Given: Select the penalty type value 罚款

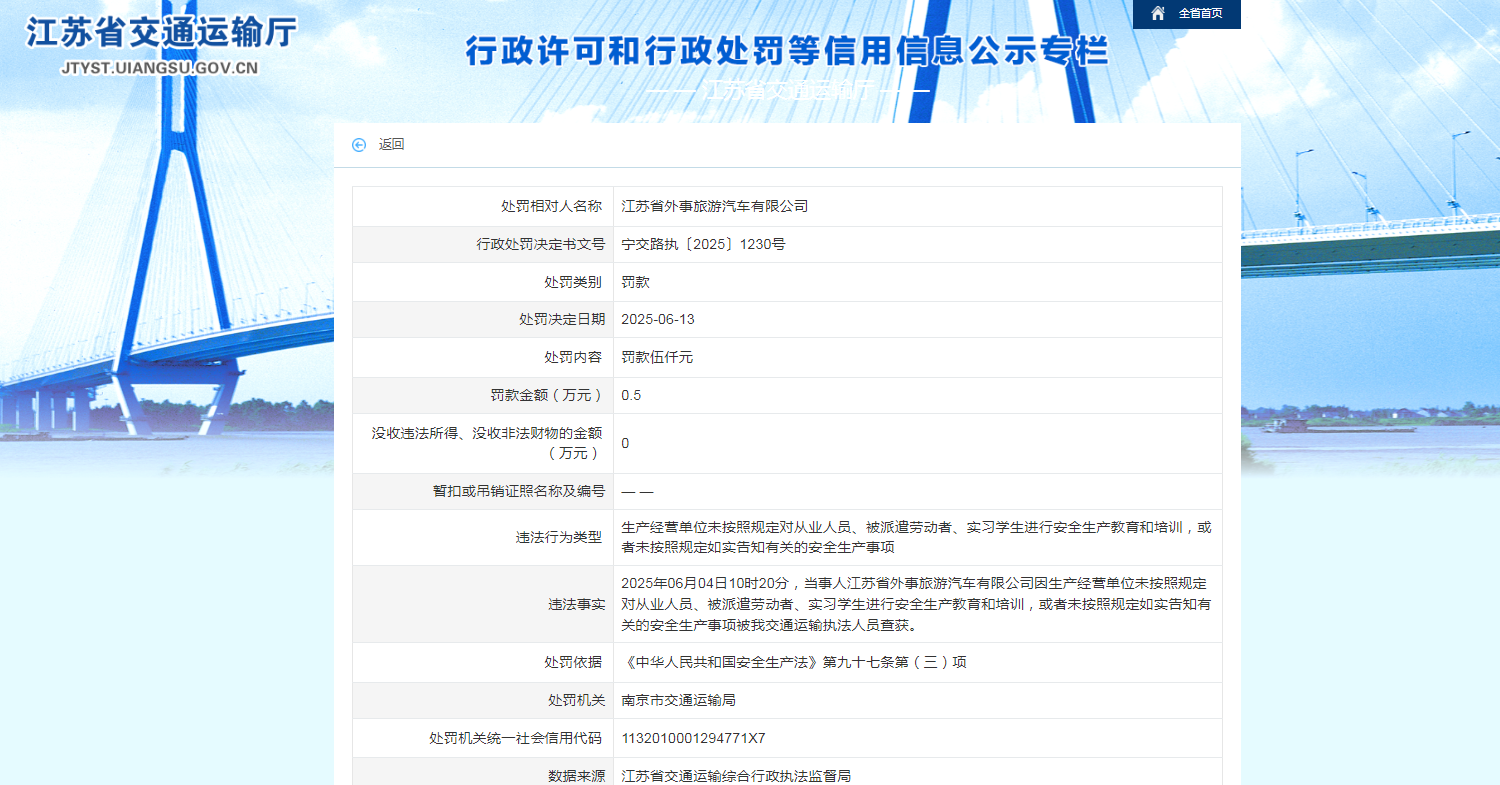Looking at the screenshot, I should pyautogui.click(x=635, y=283).
